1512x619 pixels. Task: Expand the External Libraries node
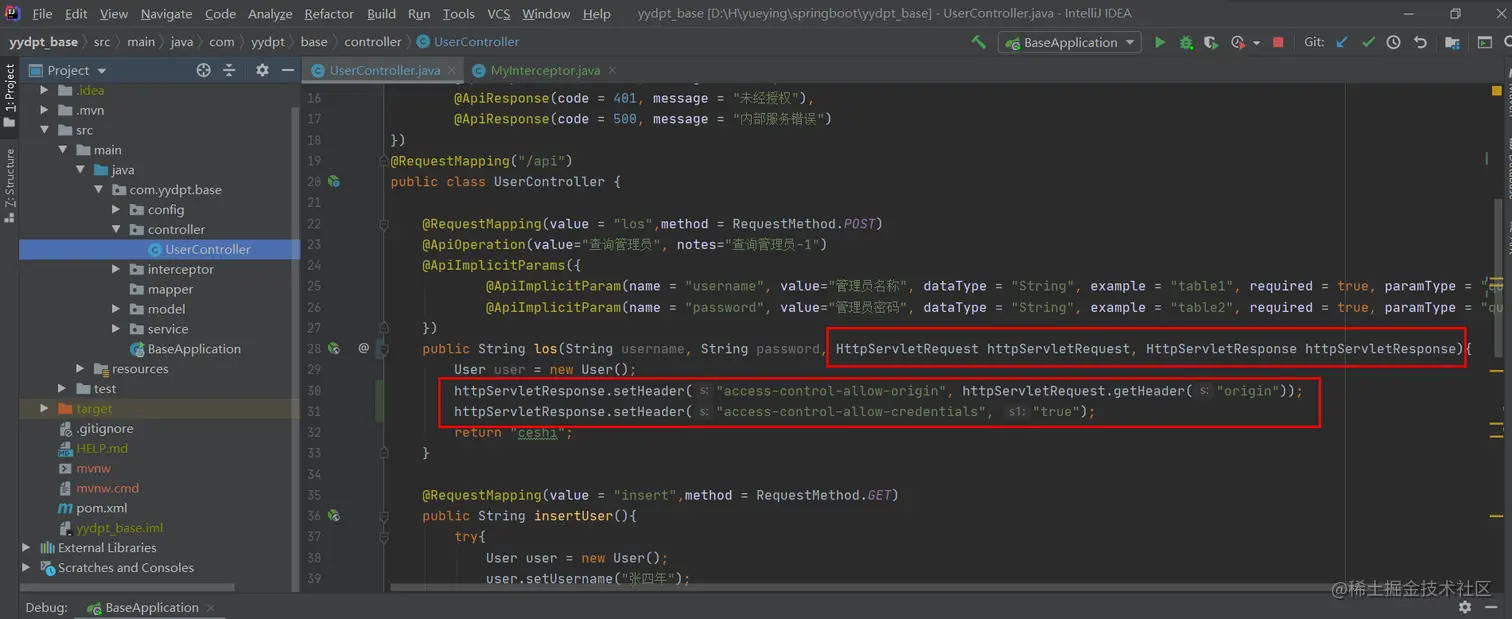tap(27, 548)
